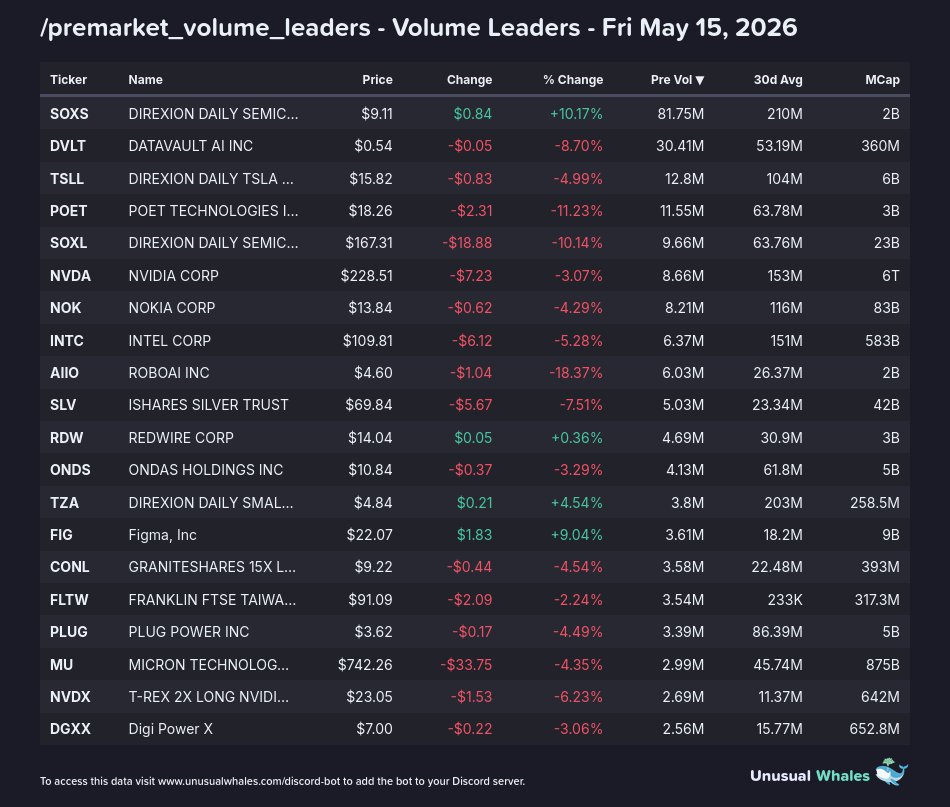Image resolution: width=950 pixels, height=807 pixels.
Task: Click the REDWIRE CORP name
Action: 181,437
